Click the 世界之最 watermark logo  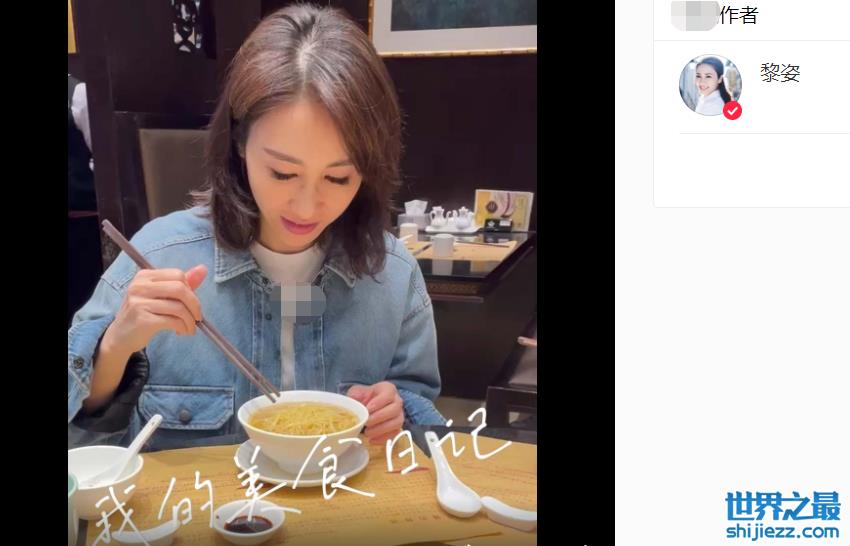point(783,506)
